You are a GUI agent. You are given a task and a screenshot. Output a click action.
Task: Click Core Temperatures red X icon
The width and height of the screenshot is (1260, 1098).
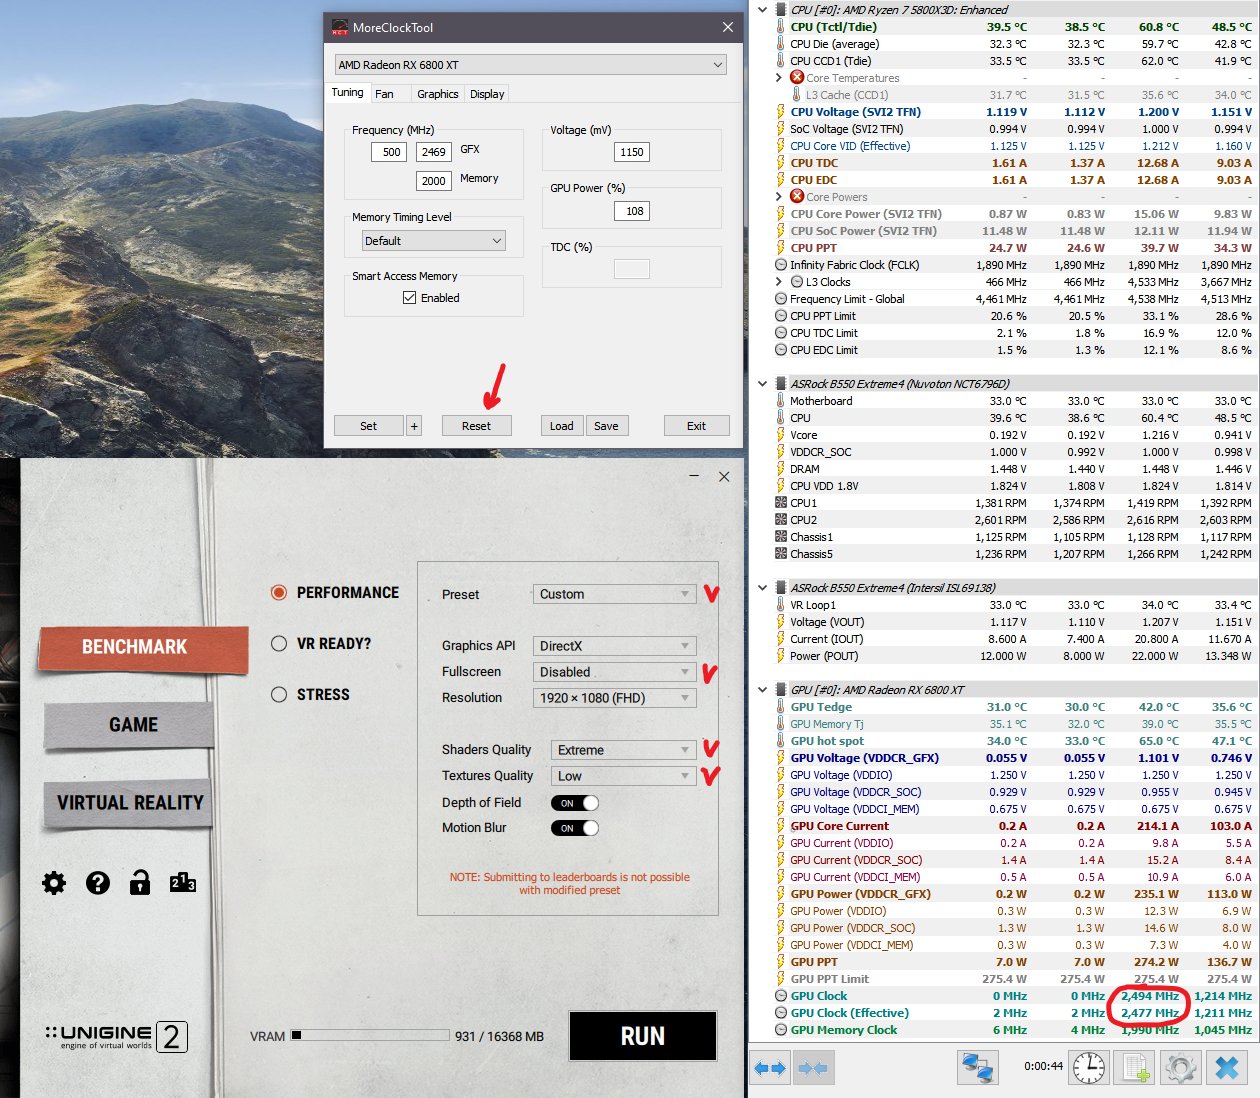click(x=797, y=77)
